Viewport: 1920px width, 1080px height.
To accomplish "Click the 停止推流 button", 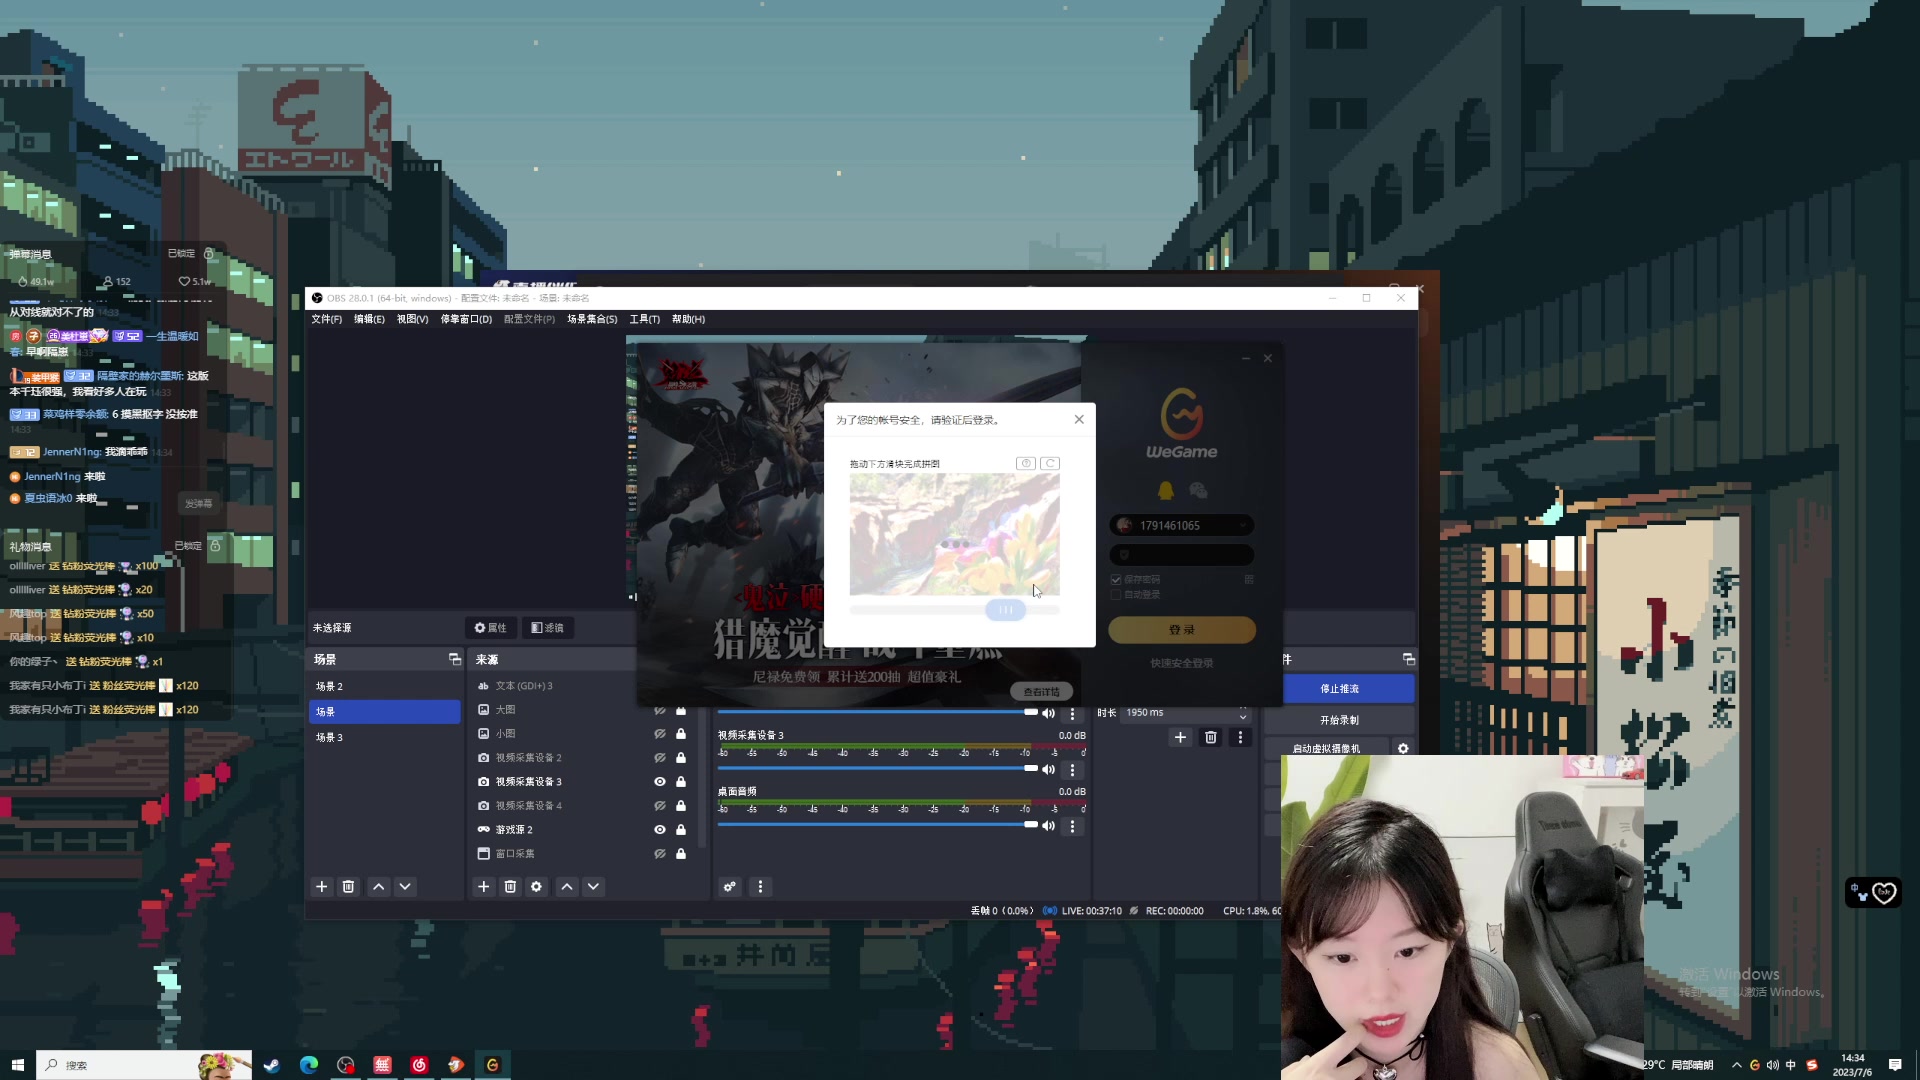I will [x=1339, y=689].
